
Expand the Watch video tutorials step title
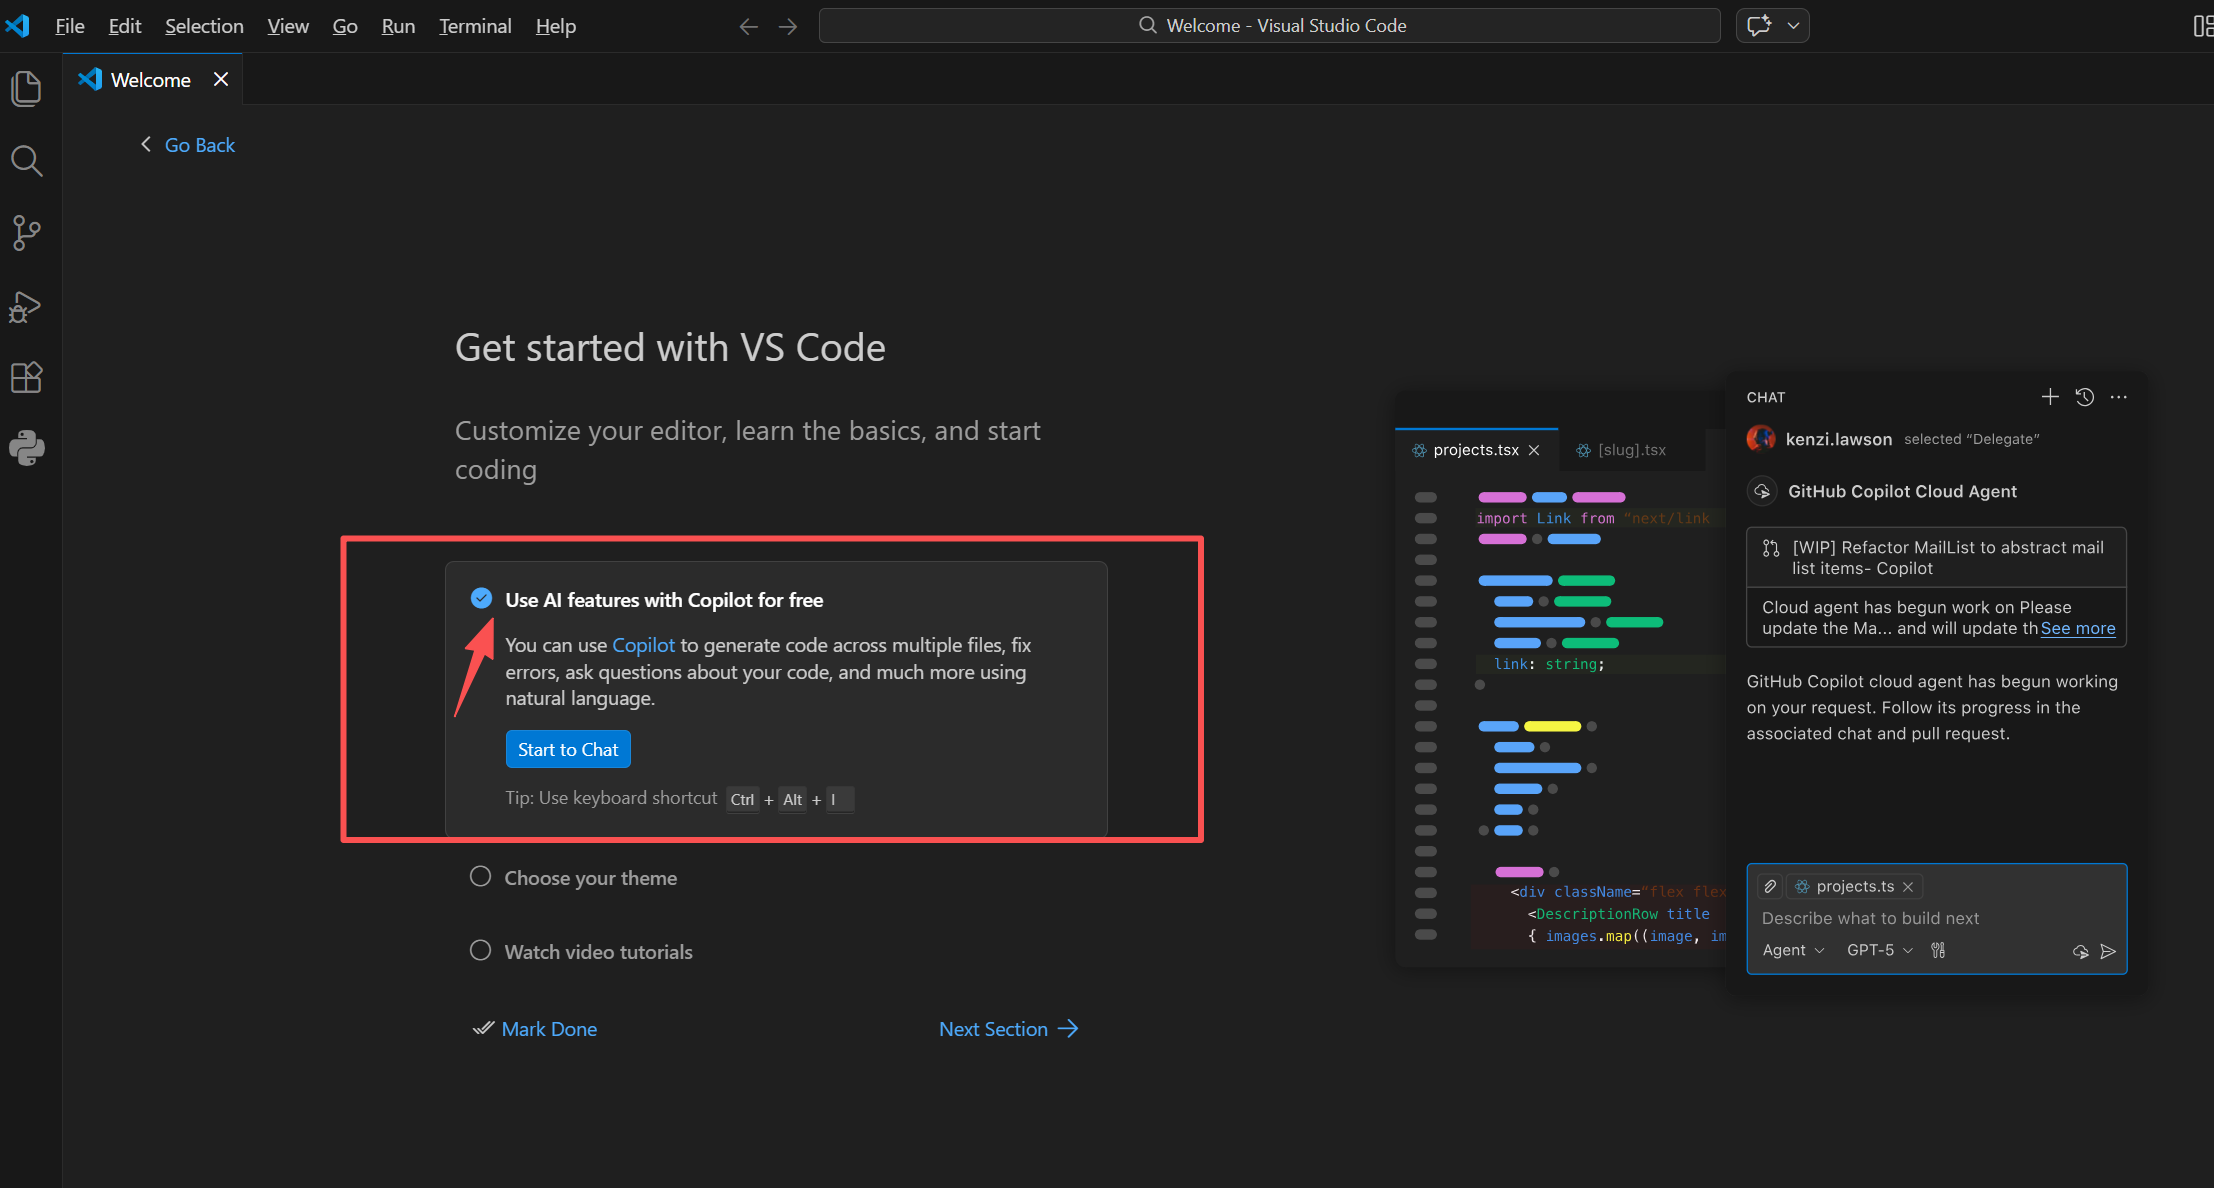point(599,952)
